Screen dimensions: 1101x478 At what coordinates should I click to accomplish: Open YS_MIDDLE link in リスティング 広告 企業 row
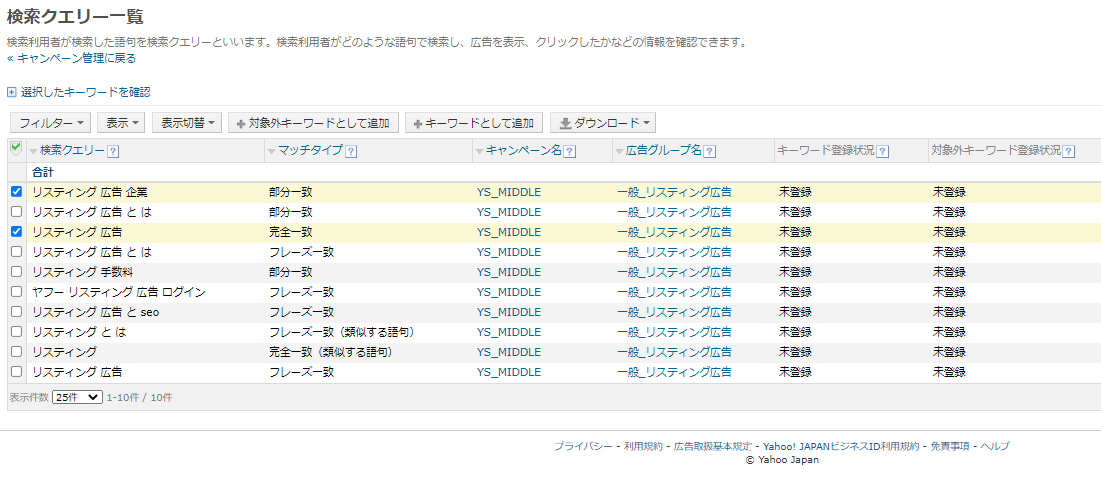(x=509, y=192)
